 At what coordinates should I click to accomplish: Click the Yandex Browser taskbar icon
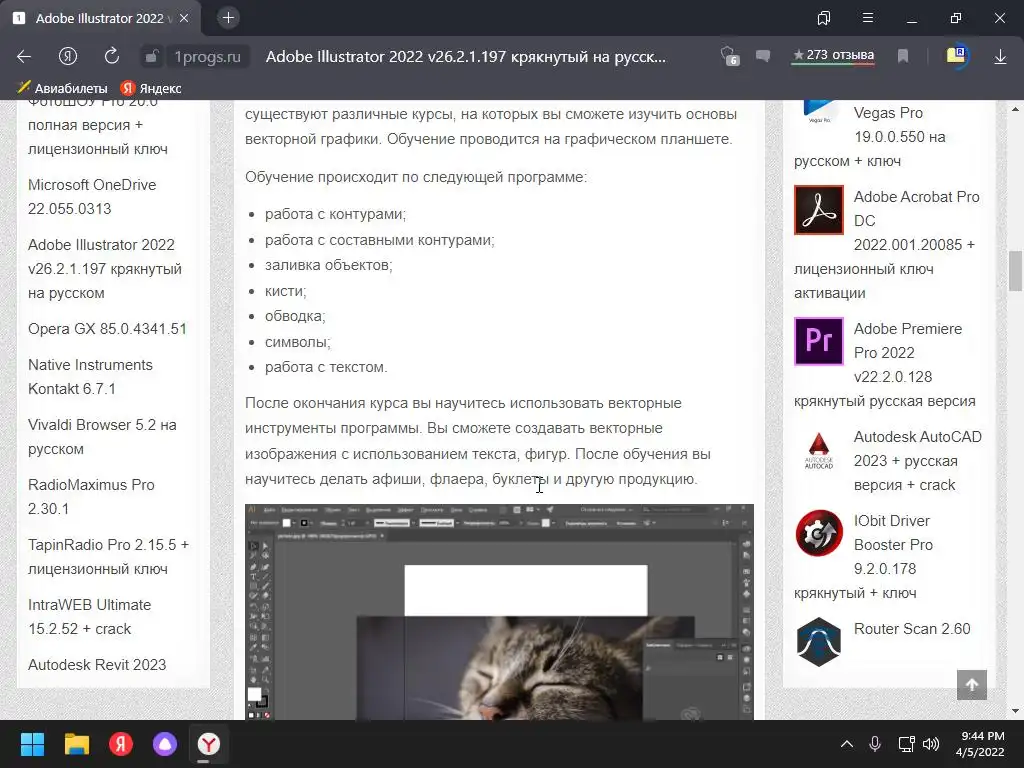tap(209, 744)
